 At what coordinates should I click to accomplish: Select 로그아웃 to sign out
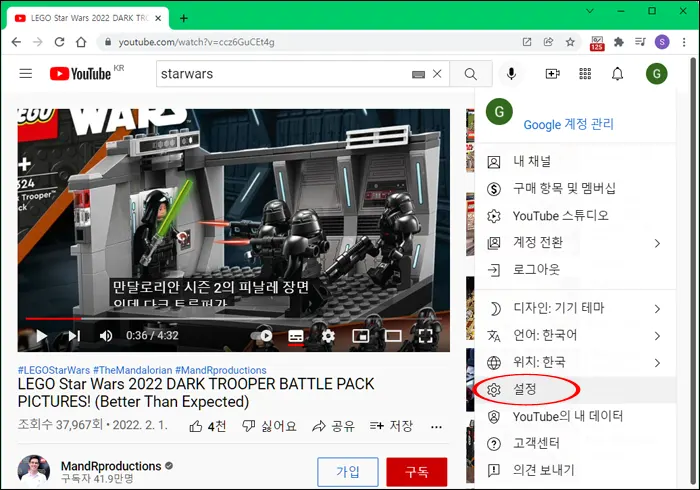576,270
